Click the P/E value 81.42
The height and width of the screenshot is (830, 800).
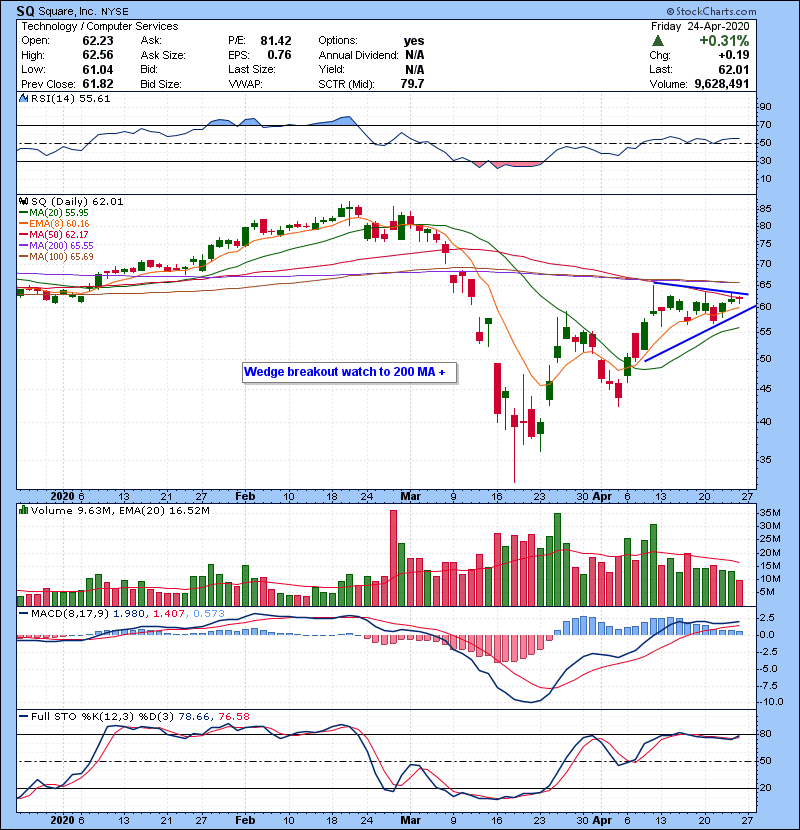(275, 41)
